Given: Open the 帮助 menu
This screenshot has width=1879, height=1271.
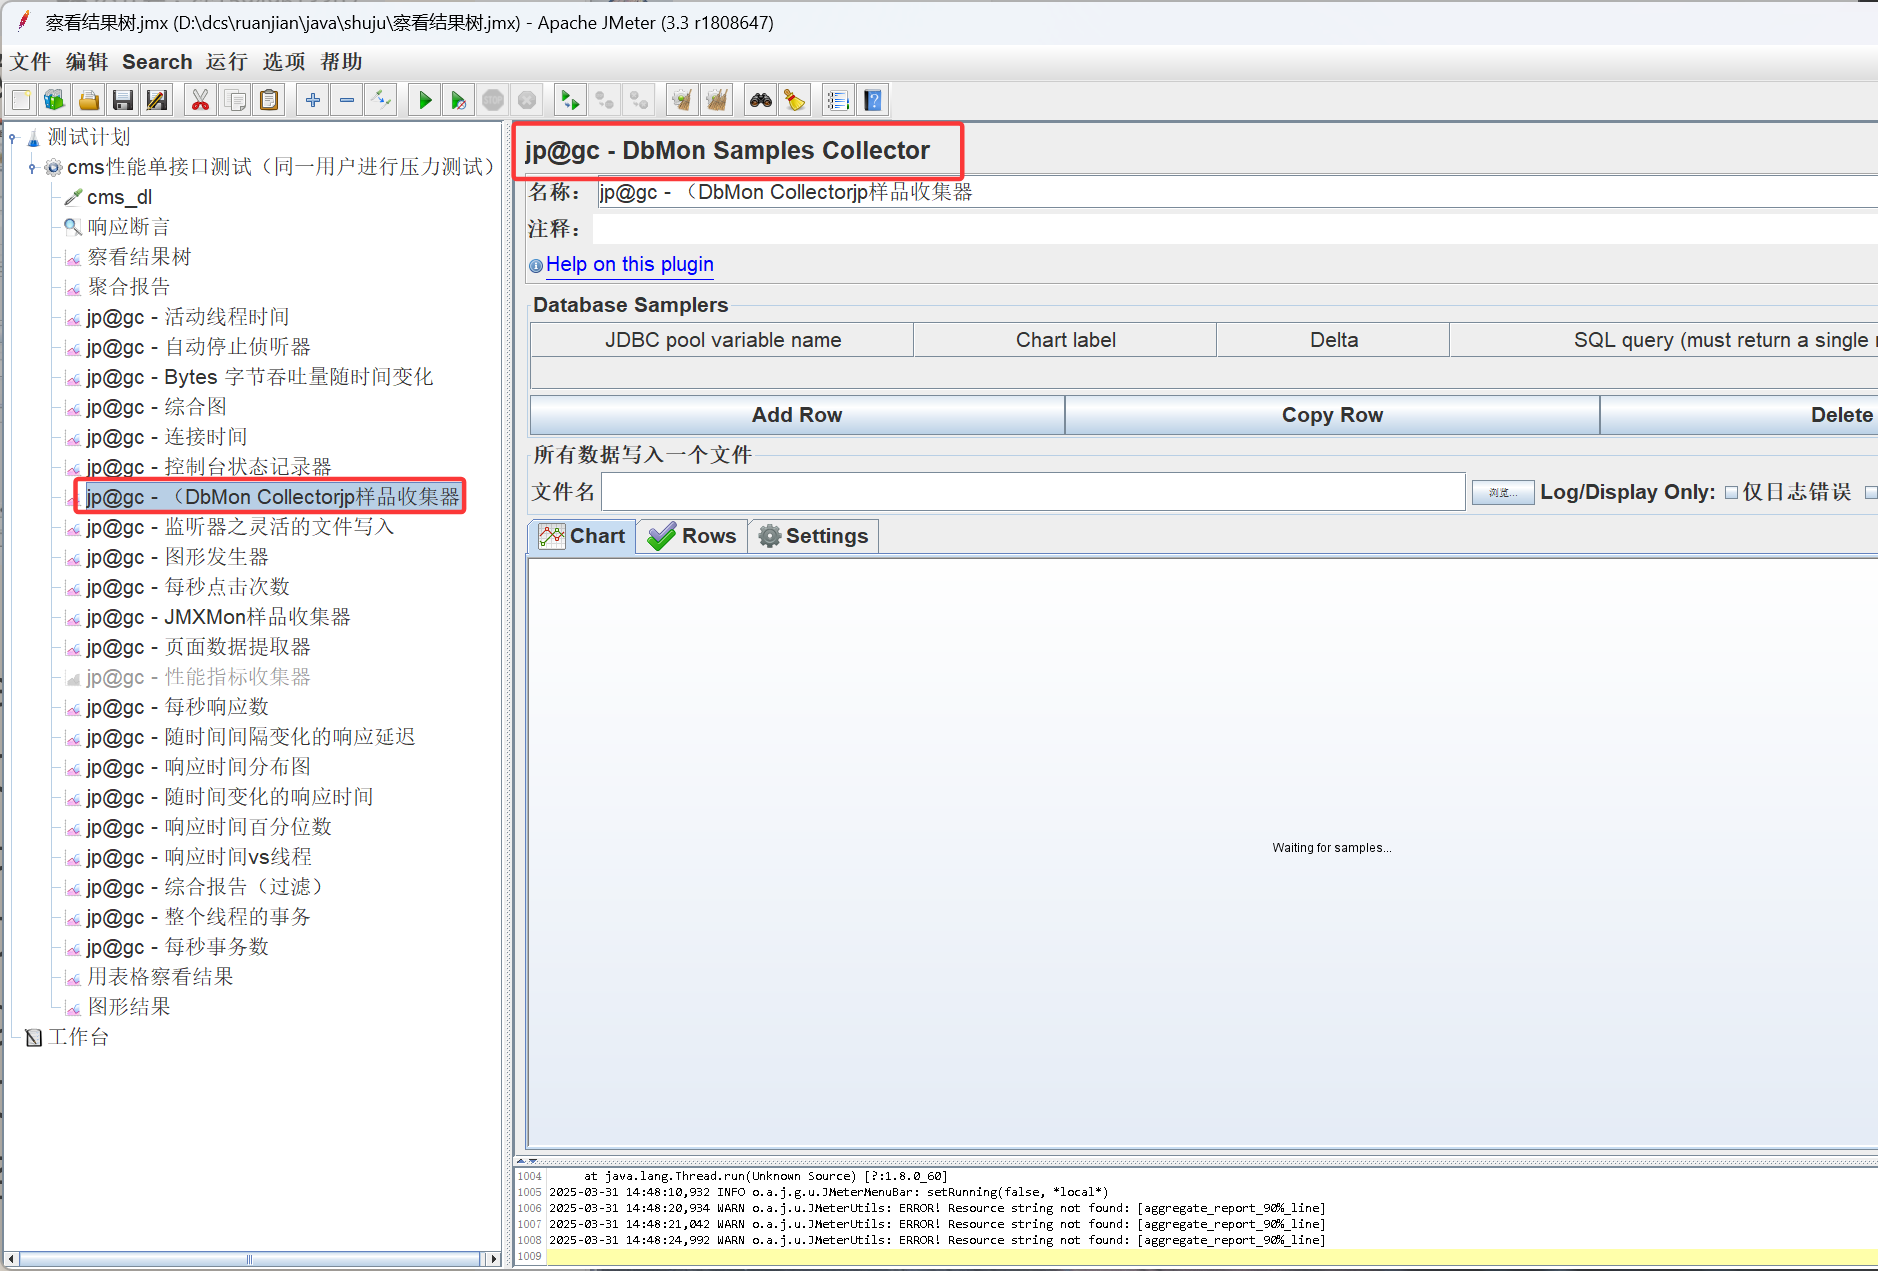Looking at the screenshot, I should pos(341,62).
